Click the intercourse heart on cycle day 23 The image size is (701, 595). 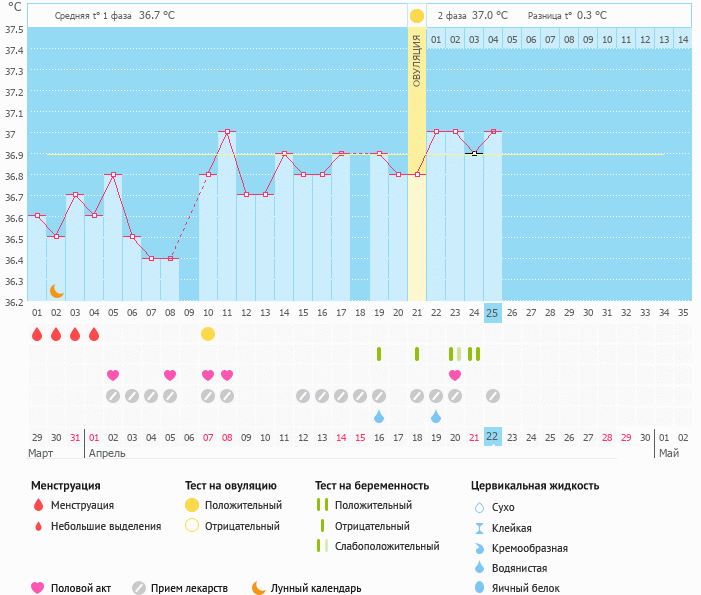455,375
